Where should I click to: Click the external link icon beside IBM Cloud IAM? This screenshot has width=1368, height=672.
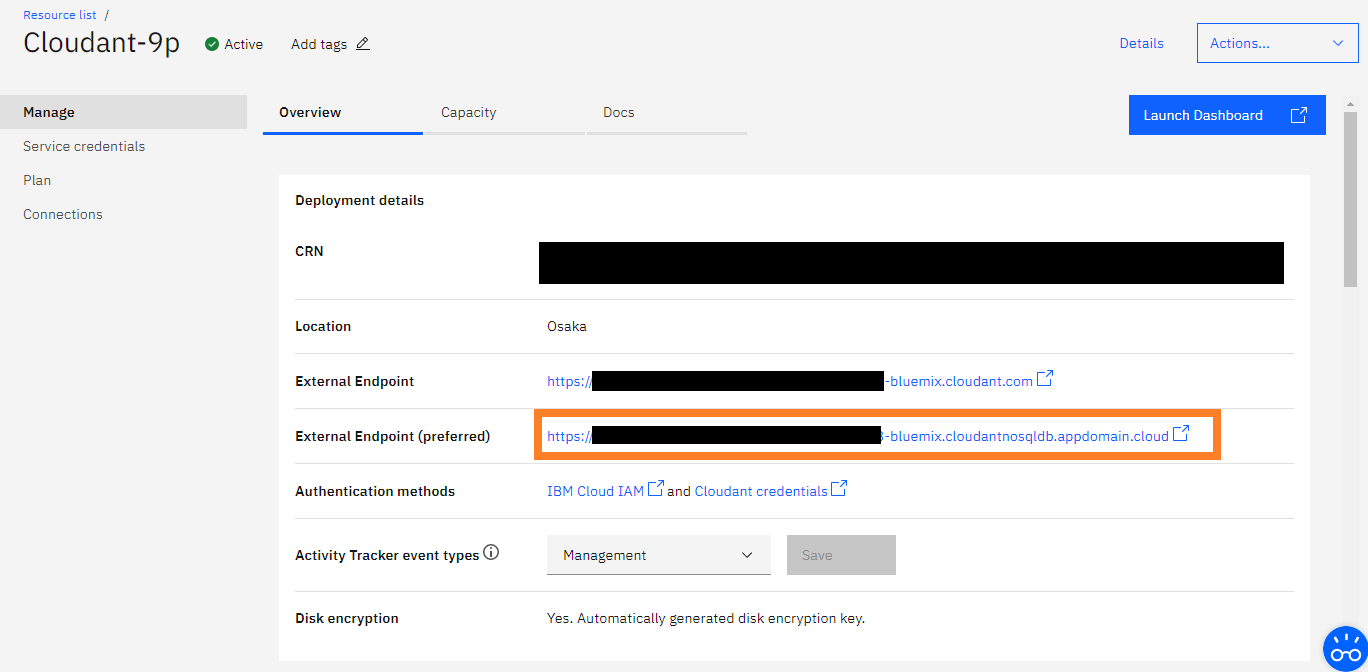656,489
